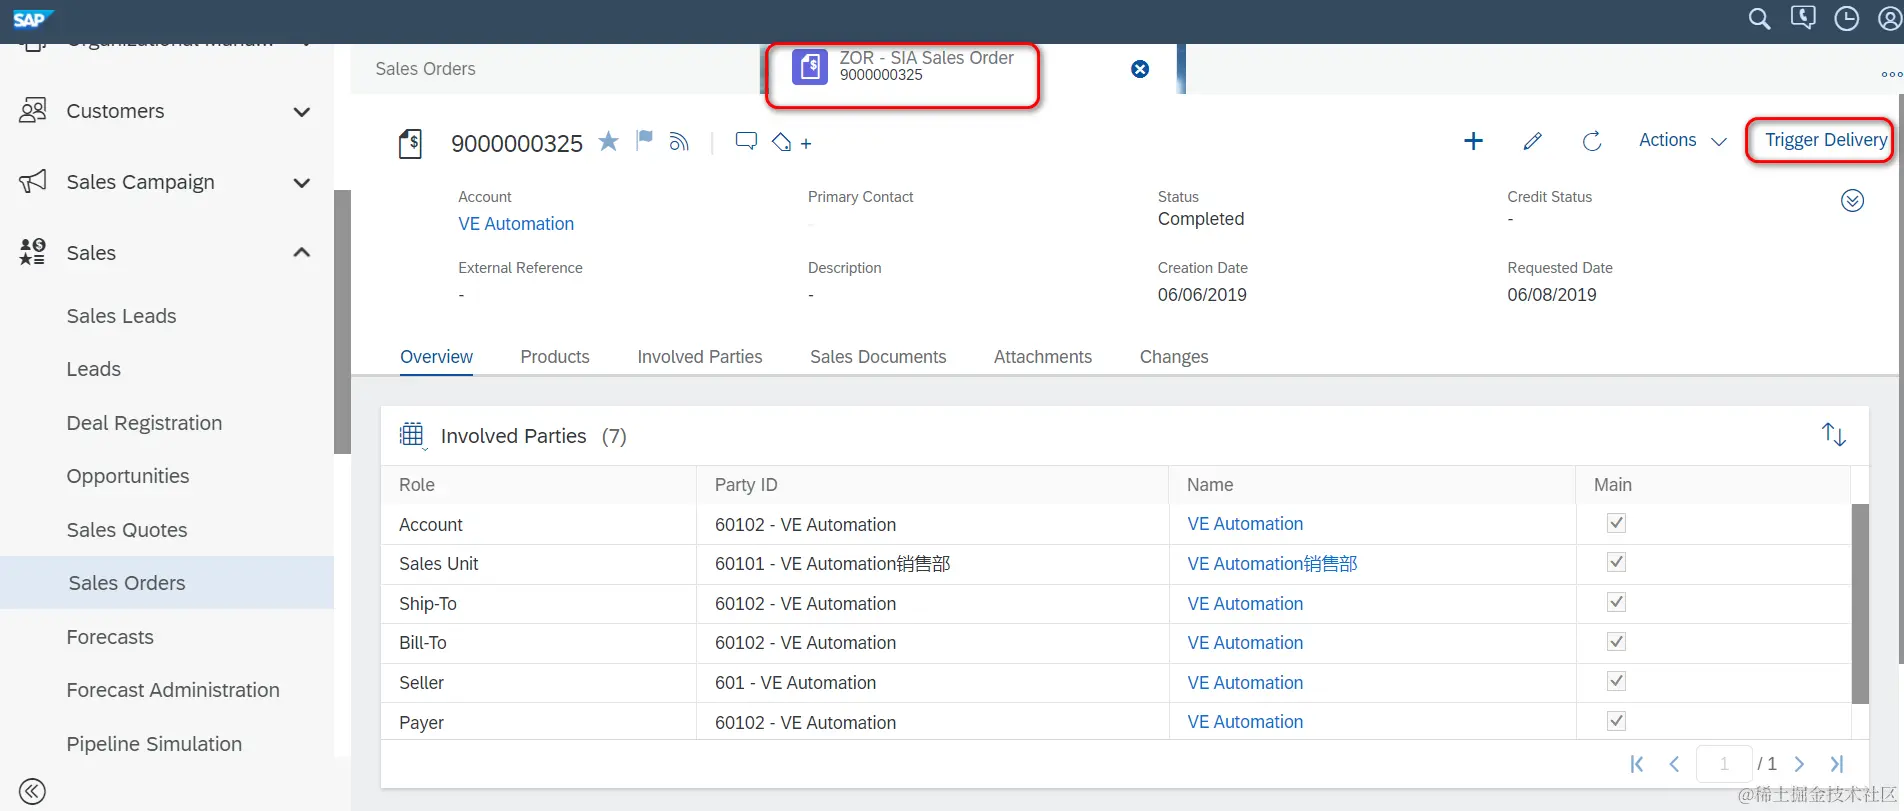Open the table view icon for Involved Parties

[411, 435]
